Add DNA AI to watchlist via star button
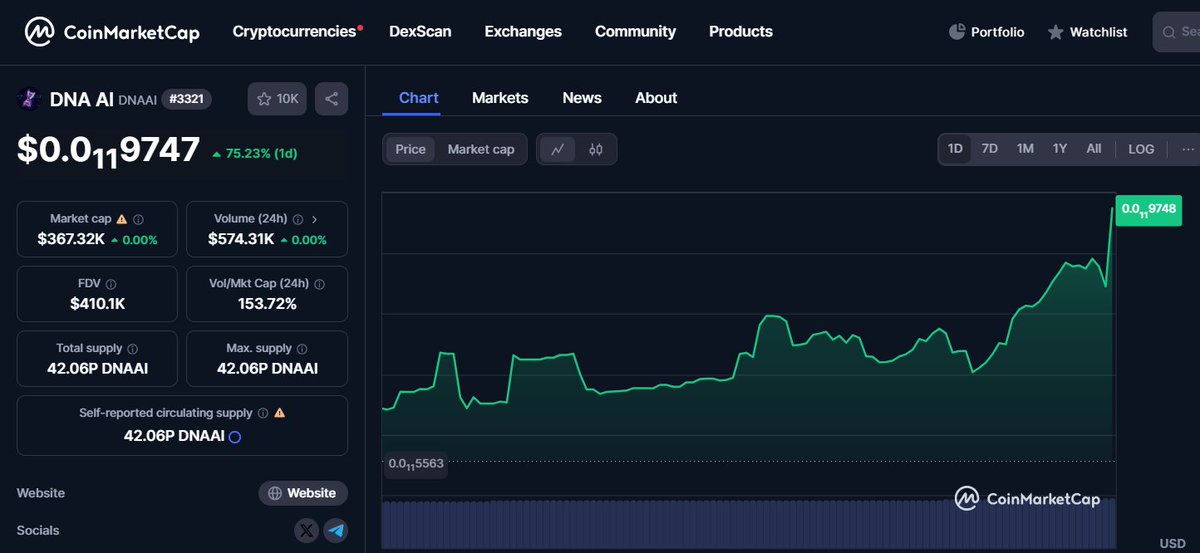The width and height of the screenshot is (1200, 553). pos(277,99)
